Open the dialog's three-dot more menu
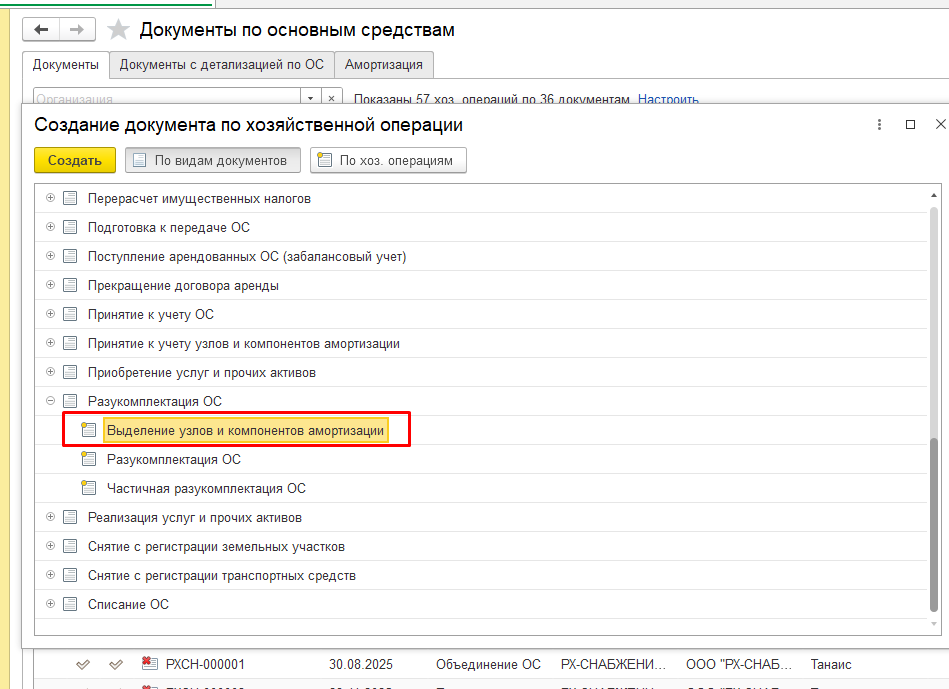Viewport: 949px width, 689px height. [879, 125]
